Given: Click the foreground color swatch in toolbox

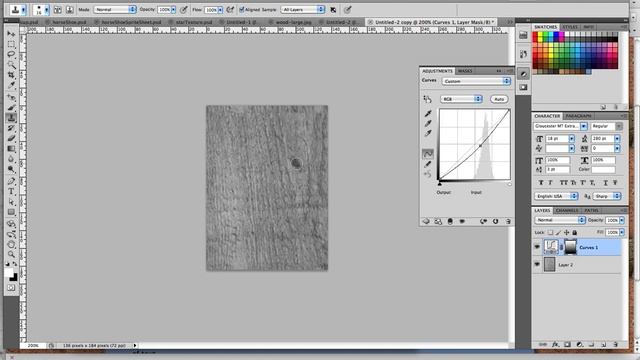Looking at the screenshot, I should point(9,273).
